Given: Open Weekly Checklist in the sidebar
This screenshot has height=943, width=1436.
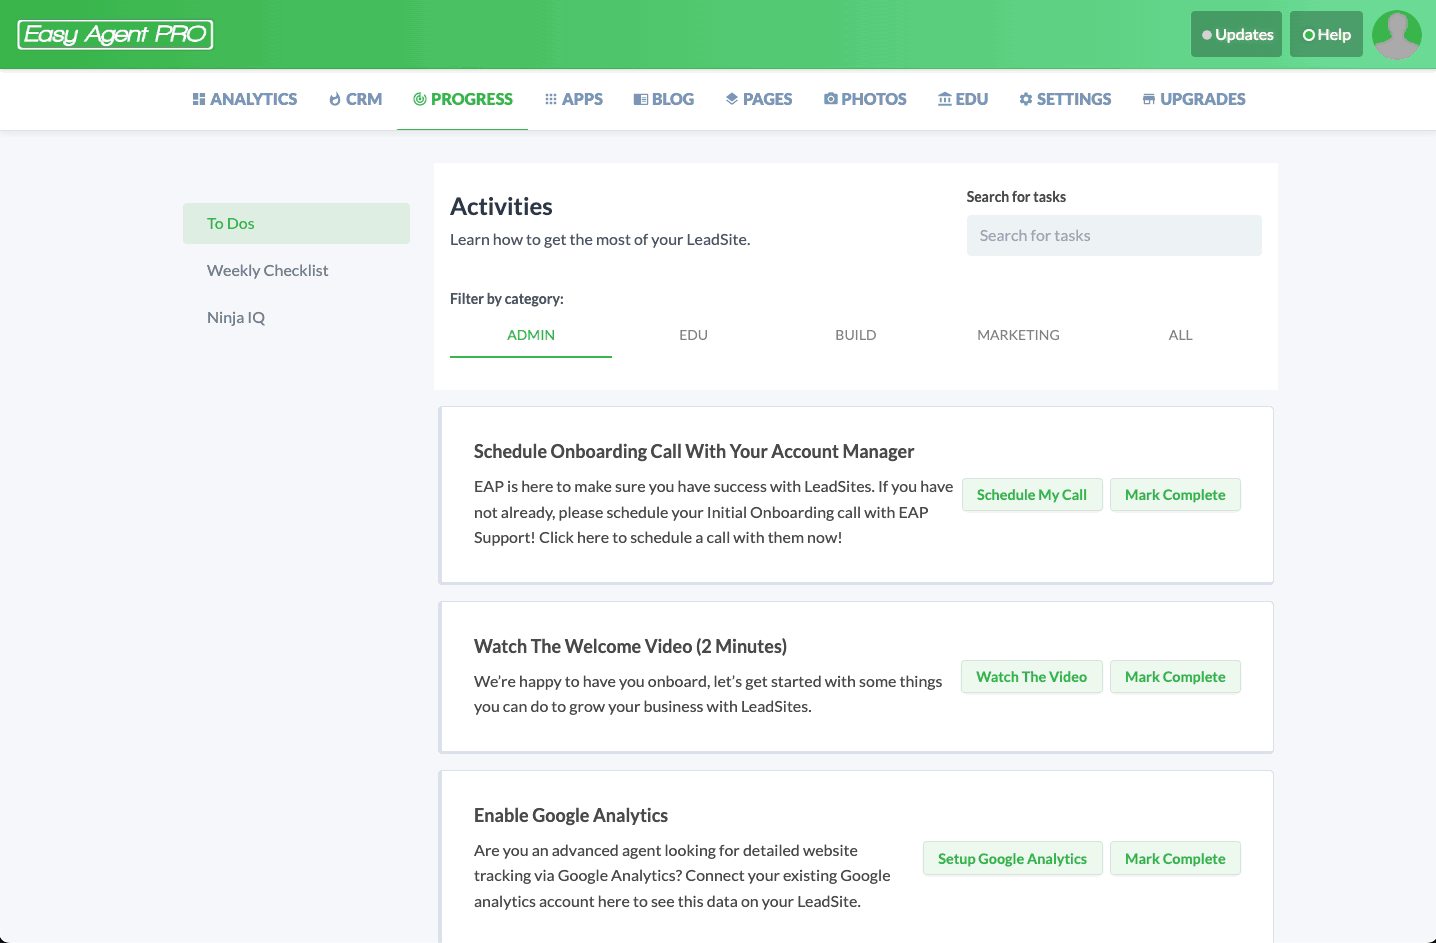Looking at the screenshot, I should coord(296,270).
